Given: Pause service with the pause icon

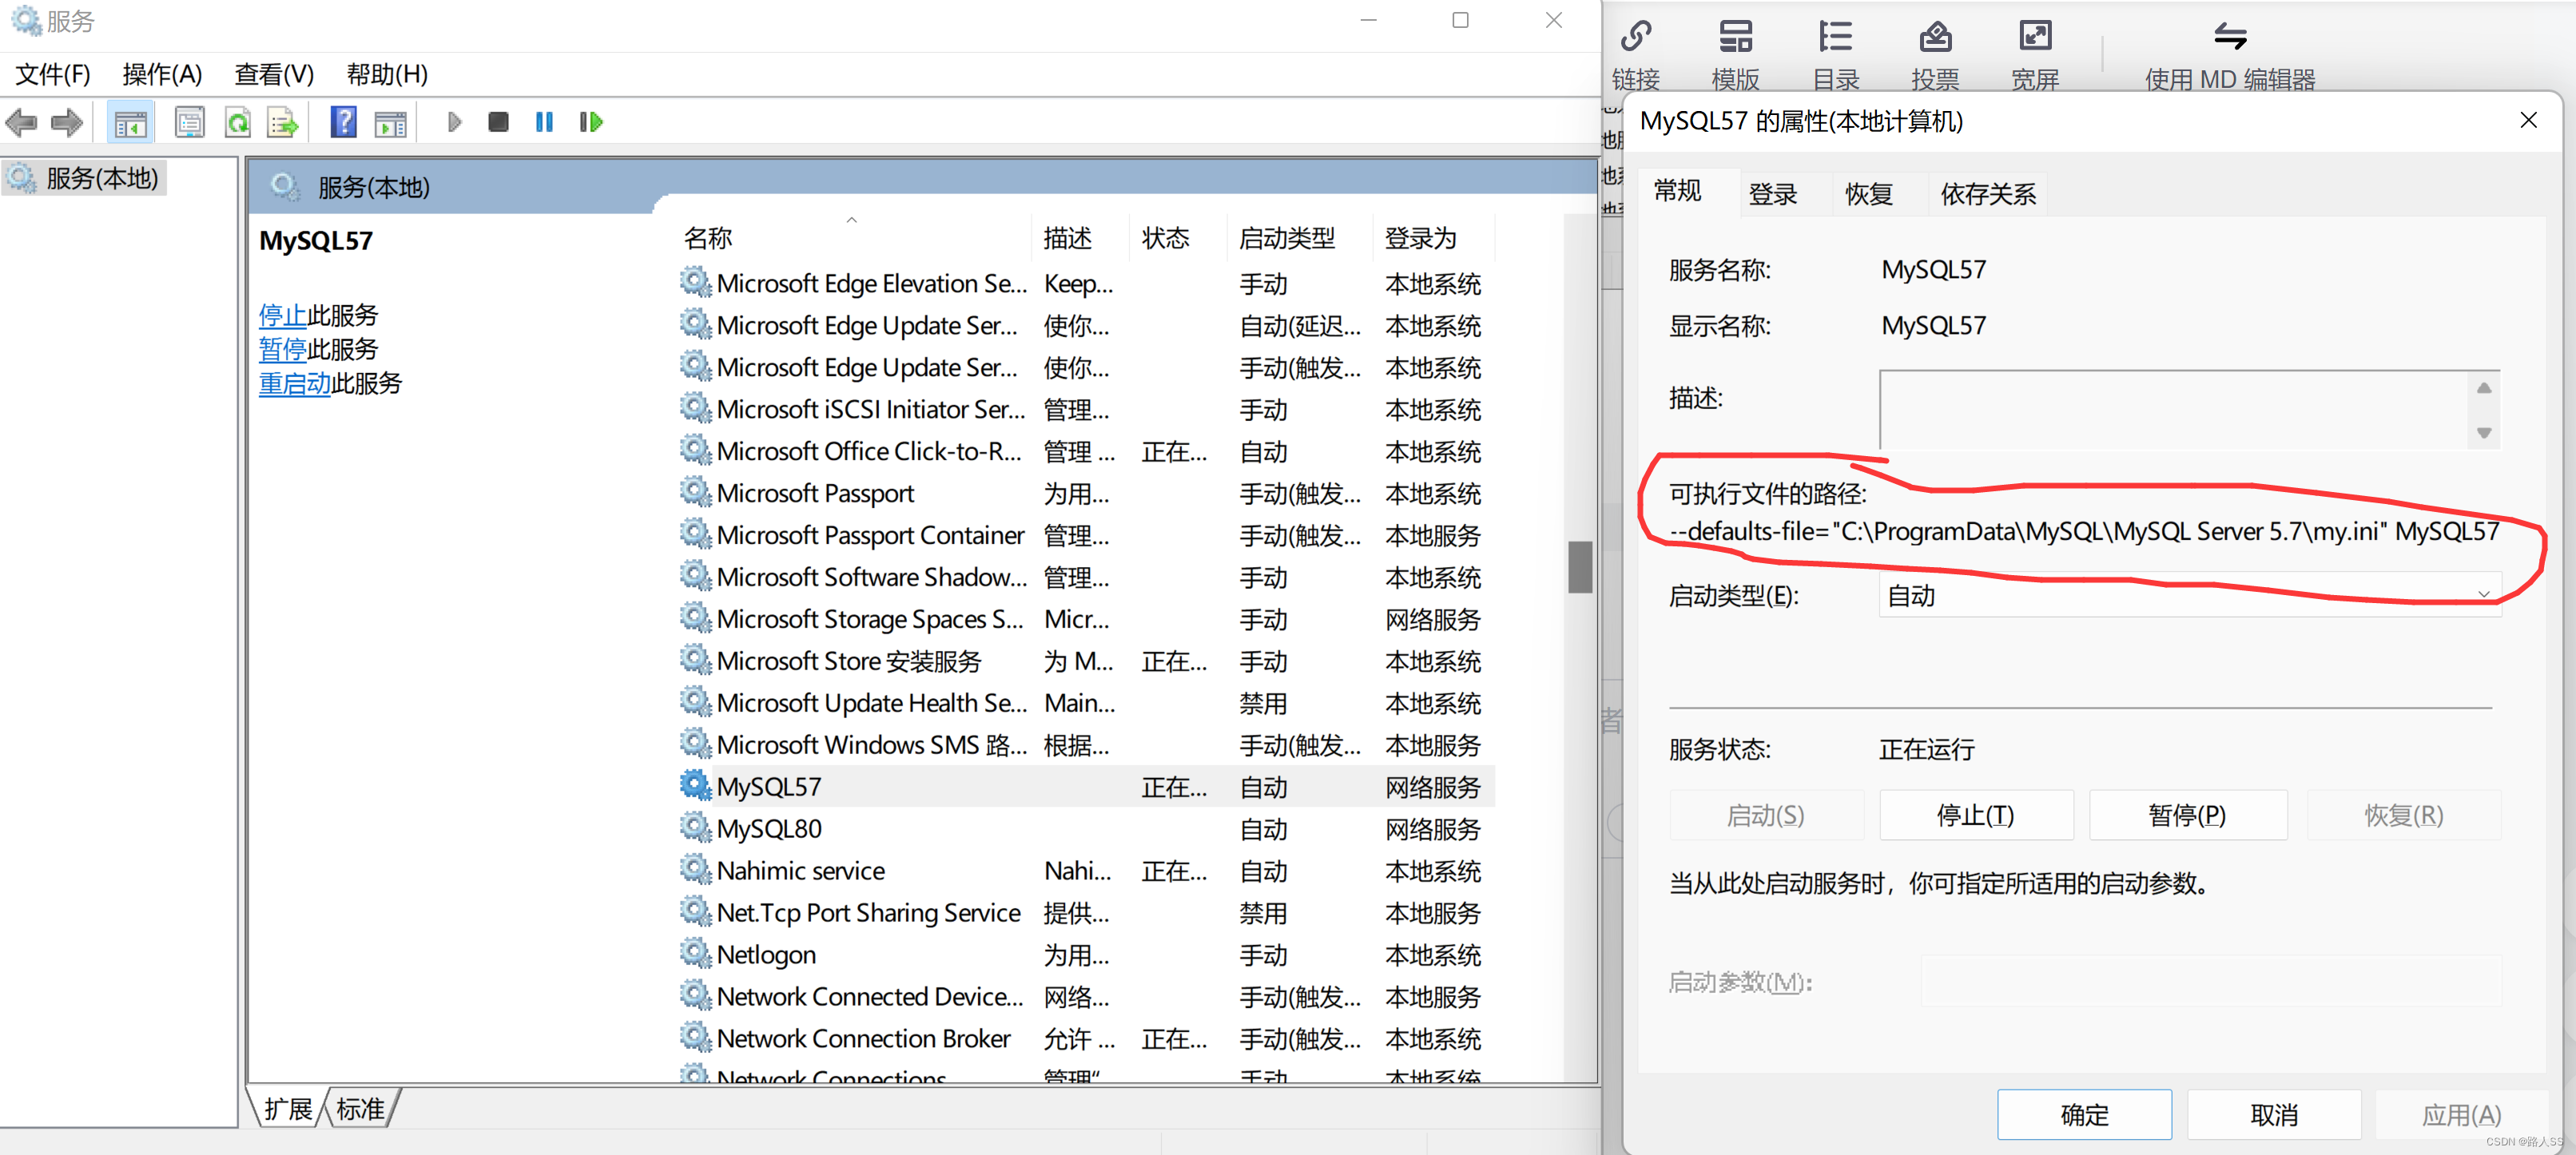Looking at the screenshot, I should (544, 122).
